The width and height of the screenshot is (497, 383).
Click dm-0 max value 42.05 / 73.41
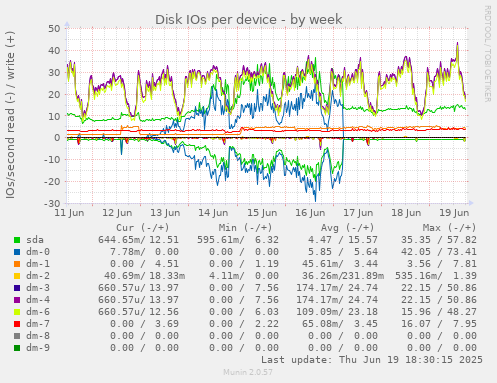click(439, 252)
